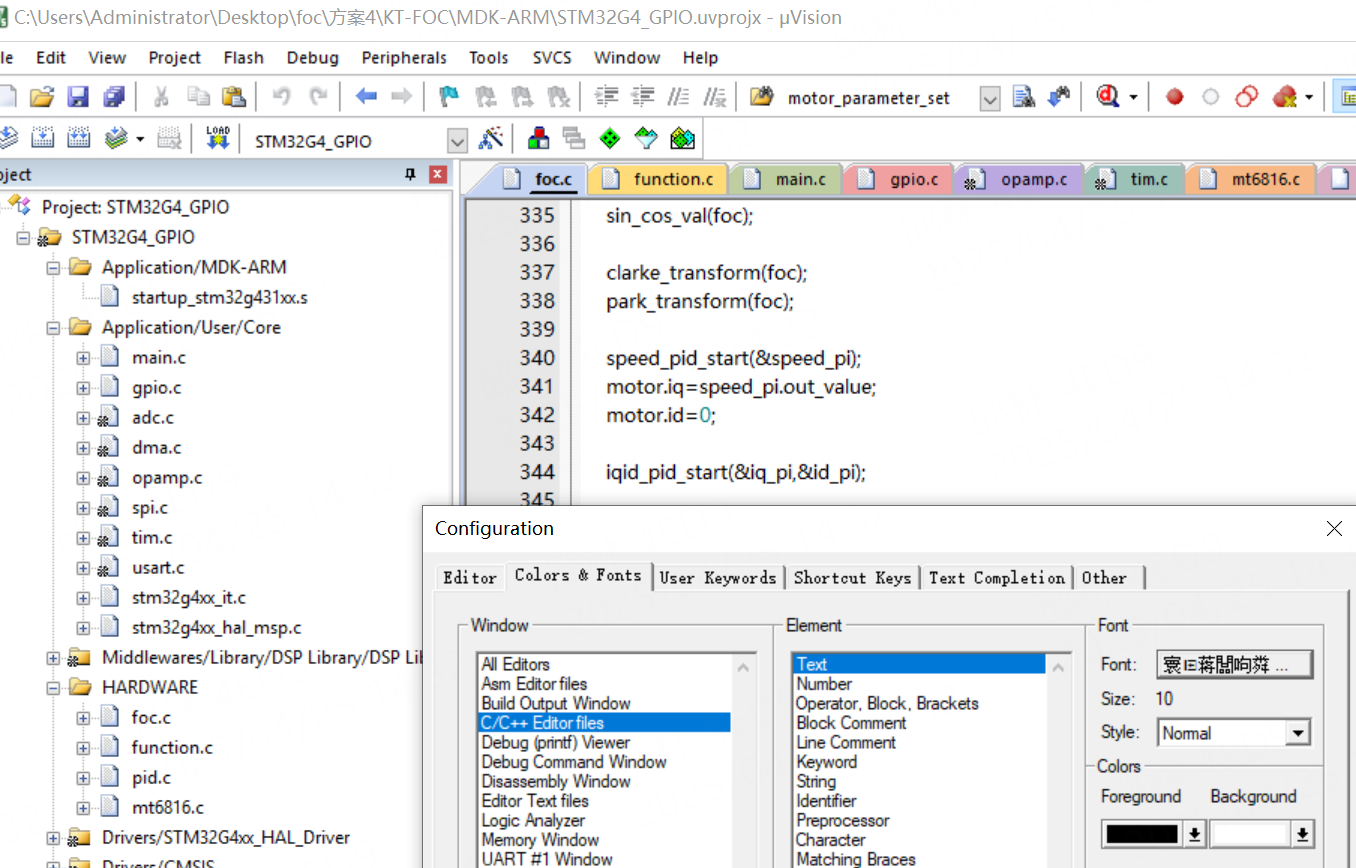The image size is (1356, 868).
Task: Open Batch Build using the stacked layers icon
Action: point(116,138)
